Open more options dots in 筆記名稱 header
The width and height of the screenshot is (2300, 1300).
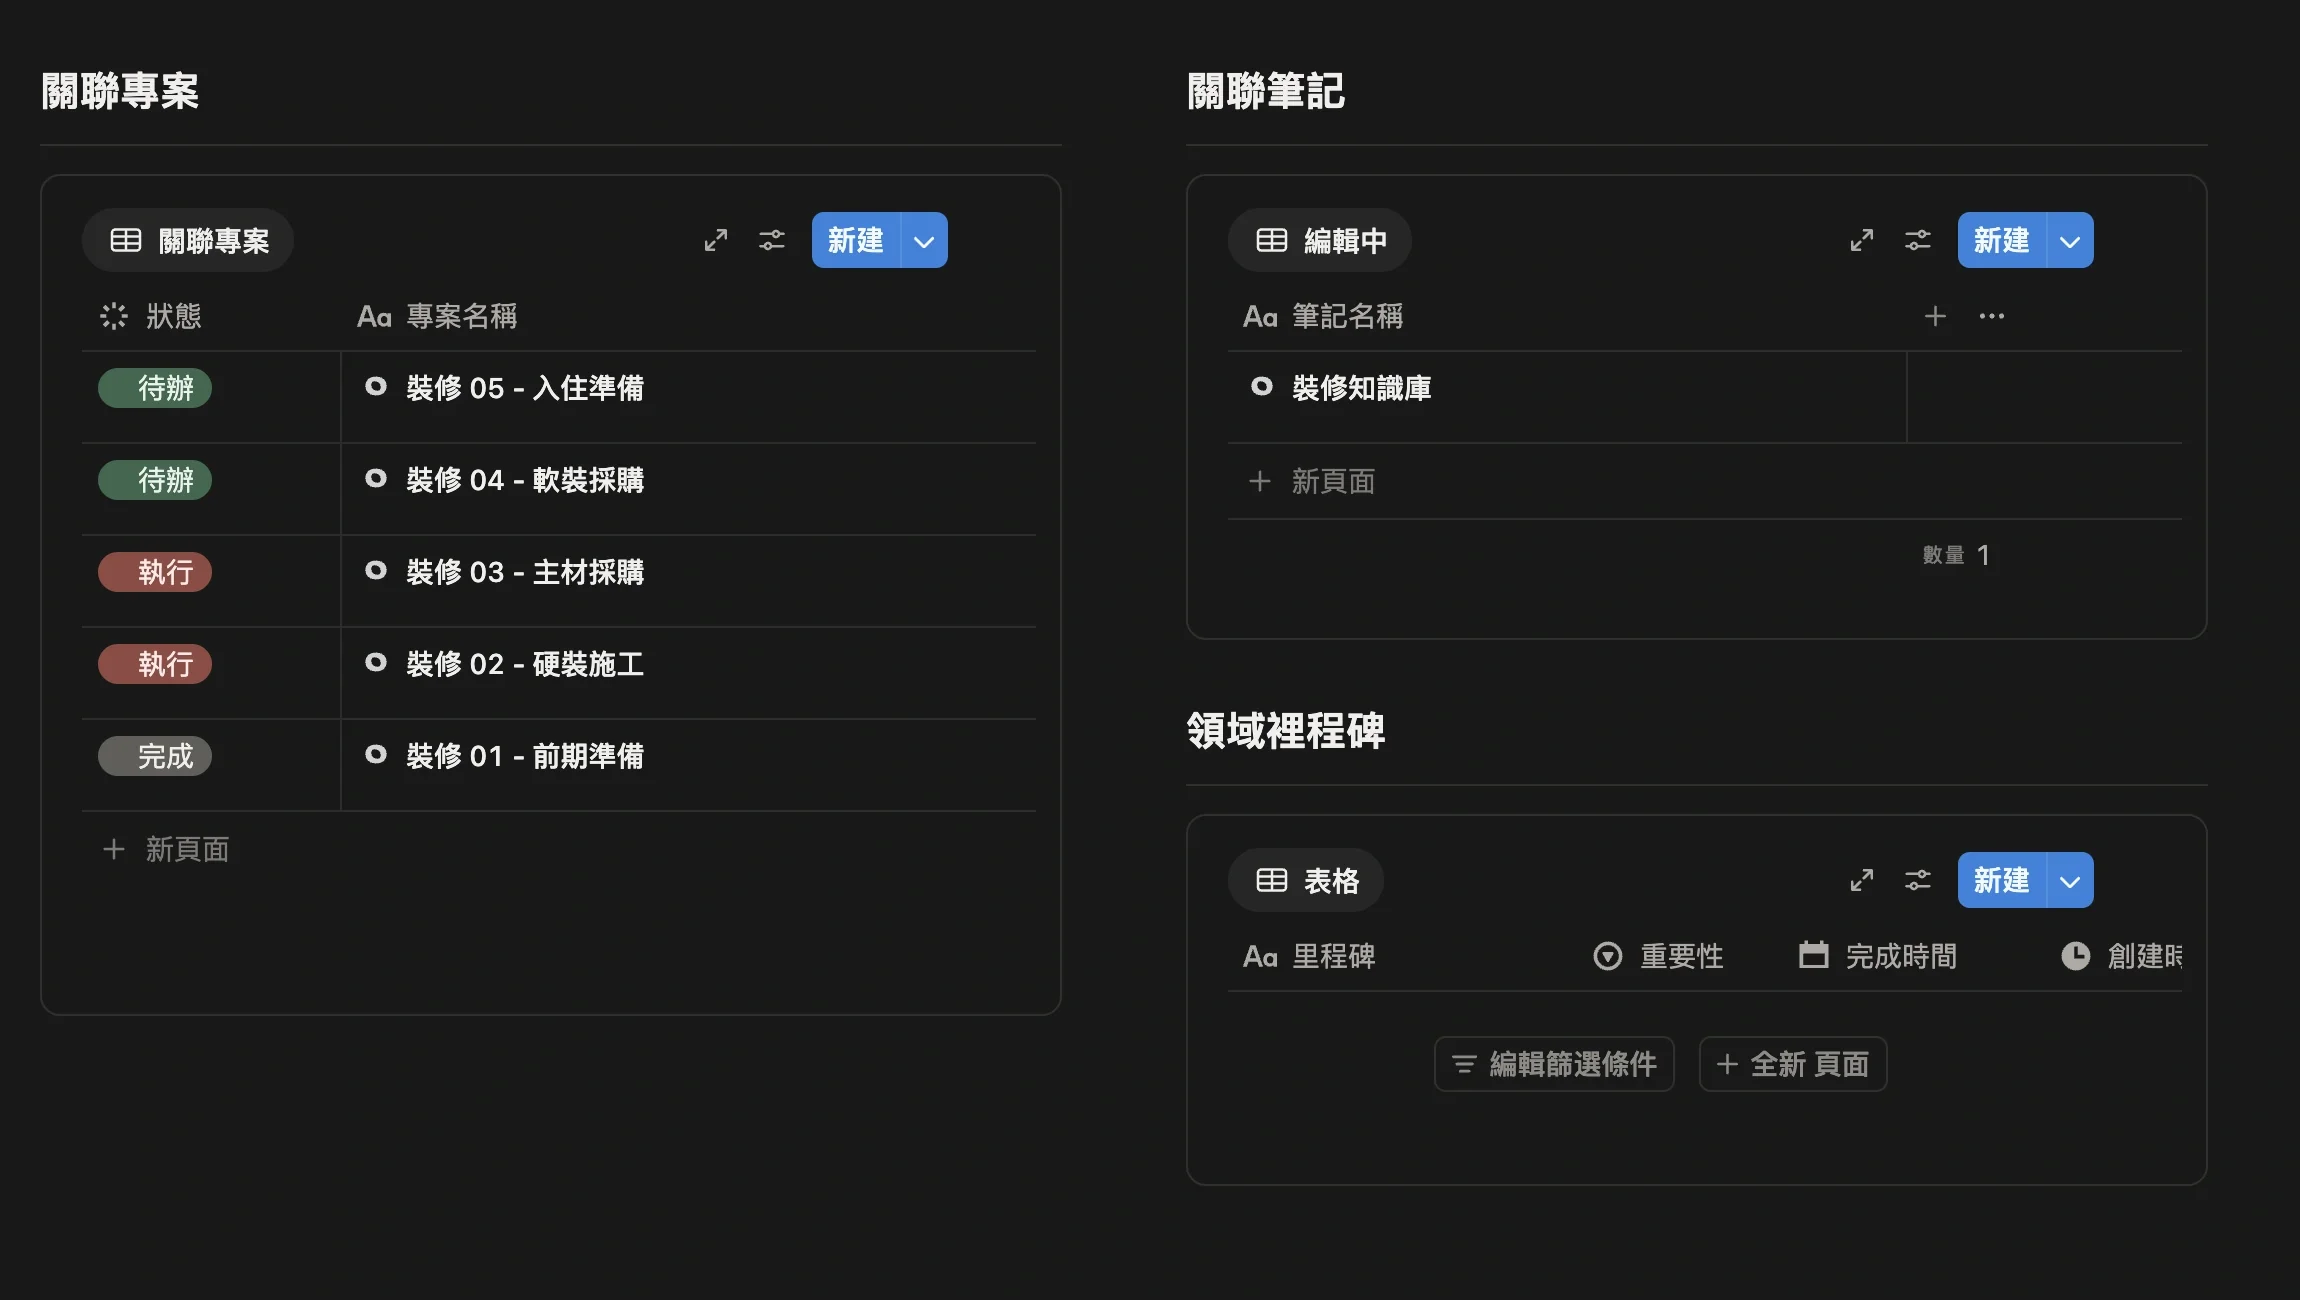(1991, 316)
